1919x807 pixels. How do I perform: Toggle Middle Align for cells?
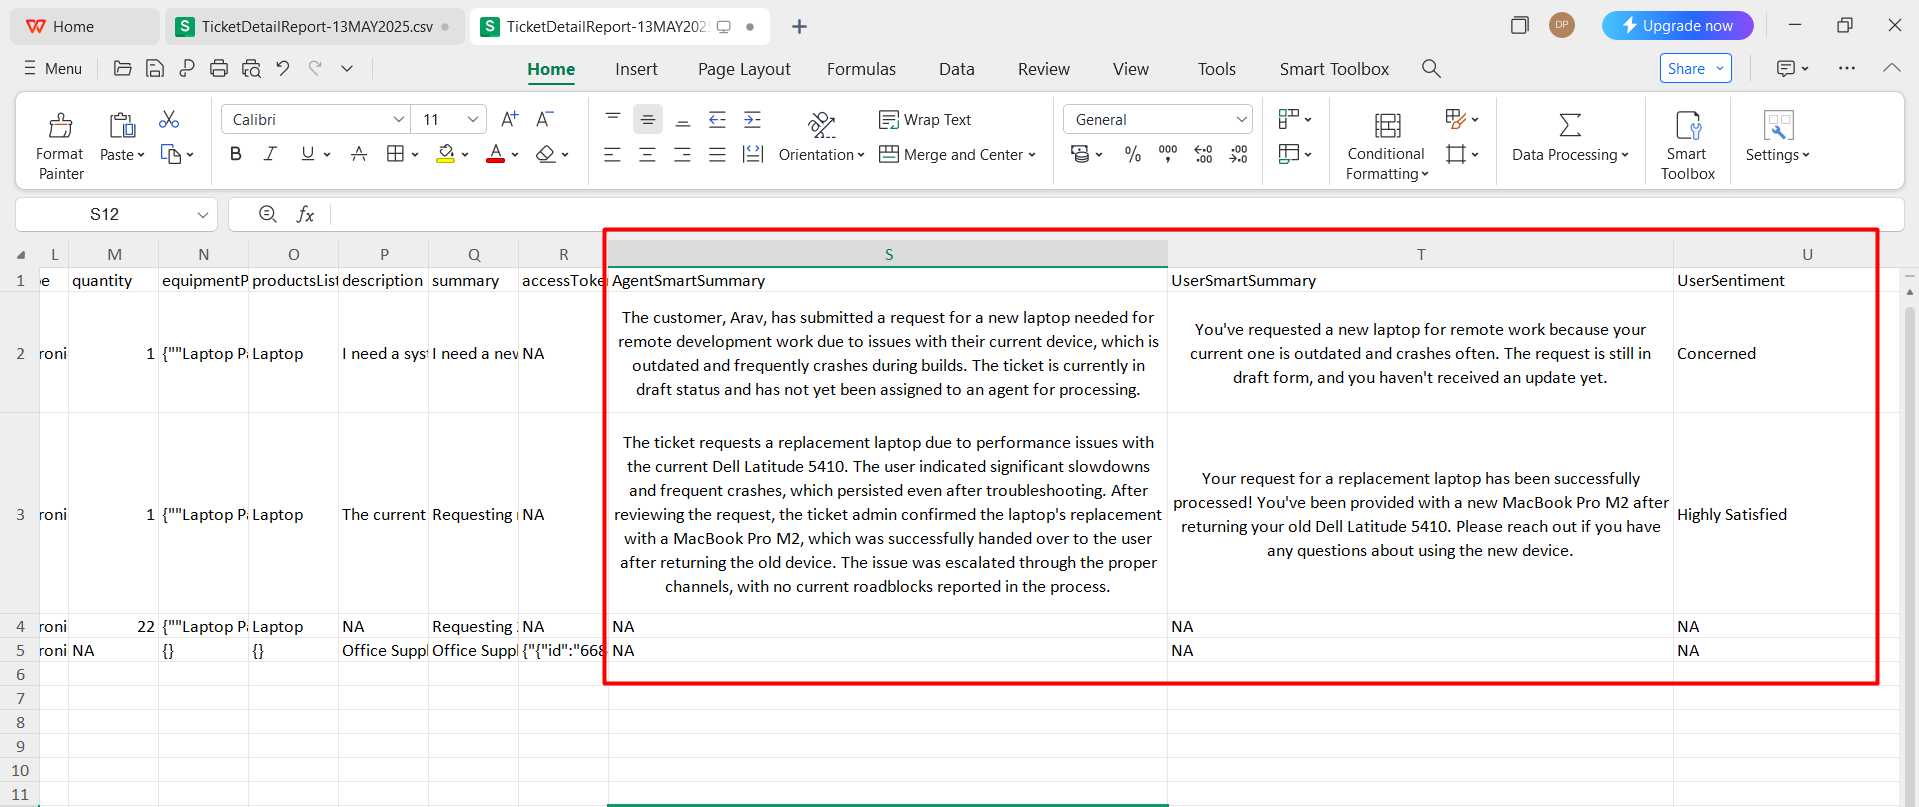[x=648, y=119]
